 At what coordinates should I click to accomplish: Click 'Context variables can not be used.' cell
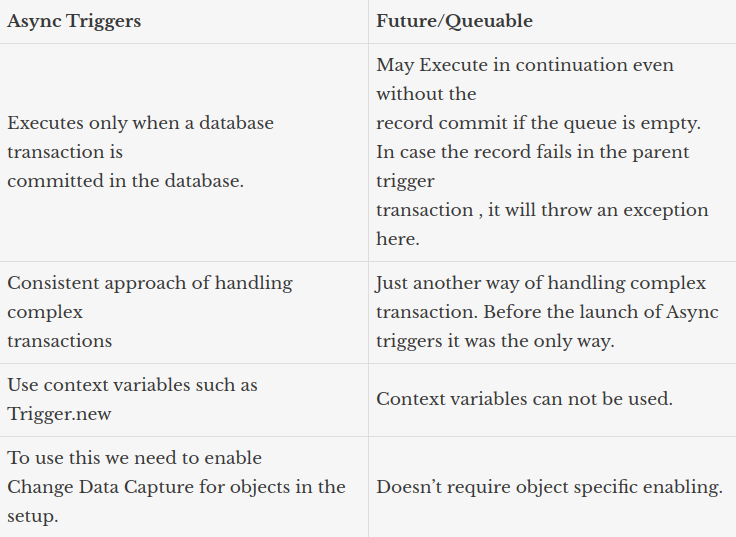coord(524,398)
